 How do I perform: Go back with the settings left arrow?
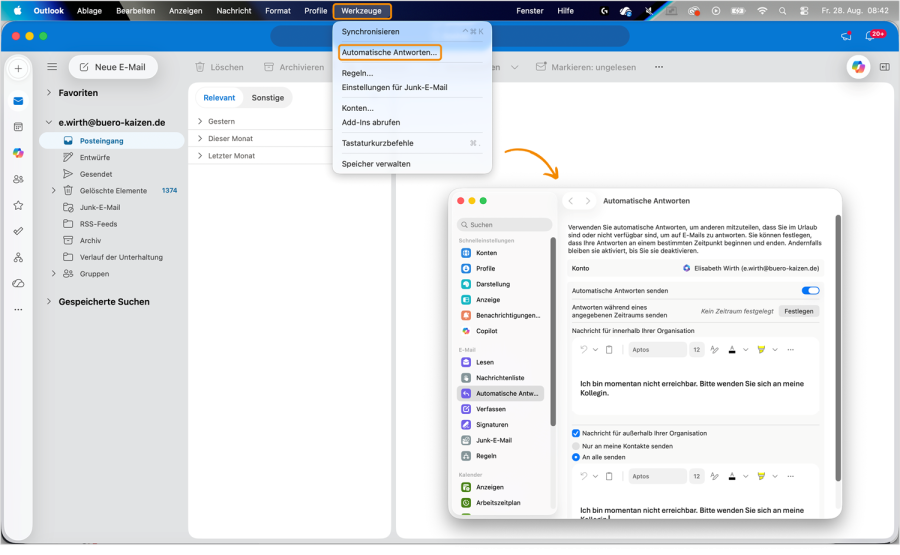[571, 201]
